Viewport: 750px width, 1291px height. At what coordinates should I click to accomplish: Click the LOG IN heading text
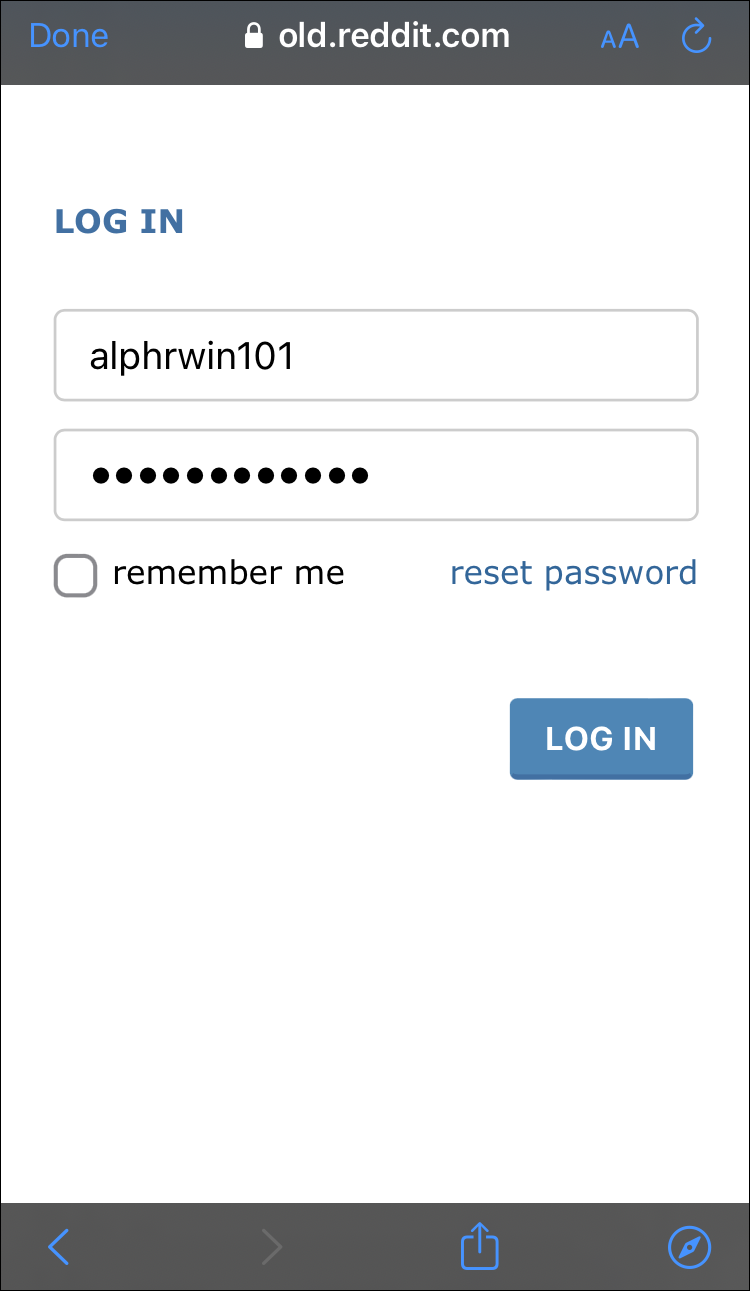(x=119, y=221)
